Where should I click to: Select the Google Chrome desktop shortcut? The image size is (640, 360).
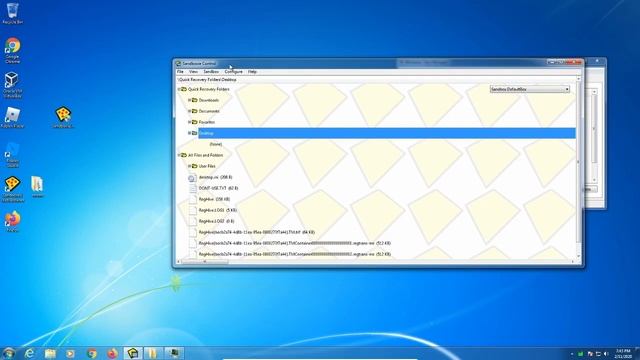tap(12, 51)
